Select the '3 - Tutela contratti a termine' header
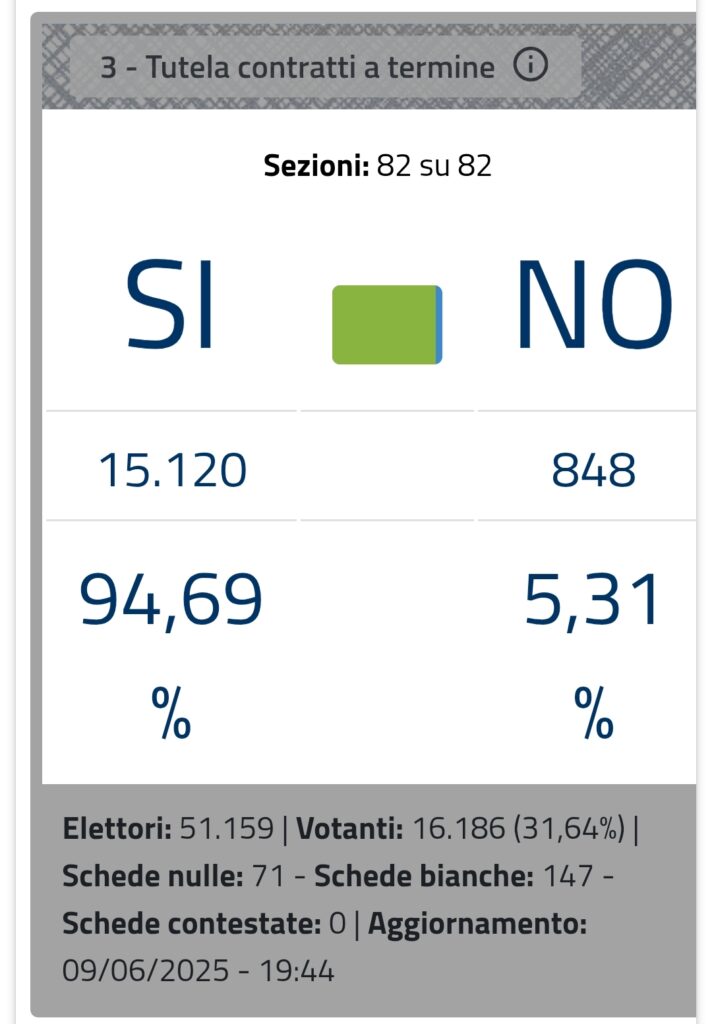 click(x=297, y=67)
